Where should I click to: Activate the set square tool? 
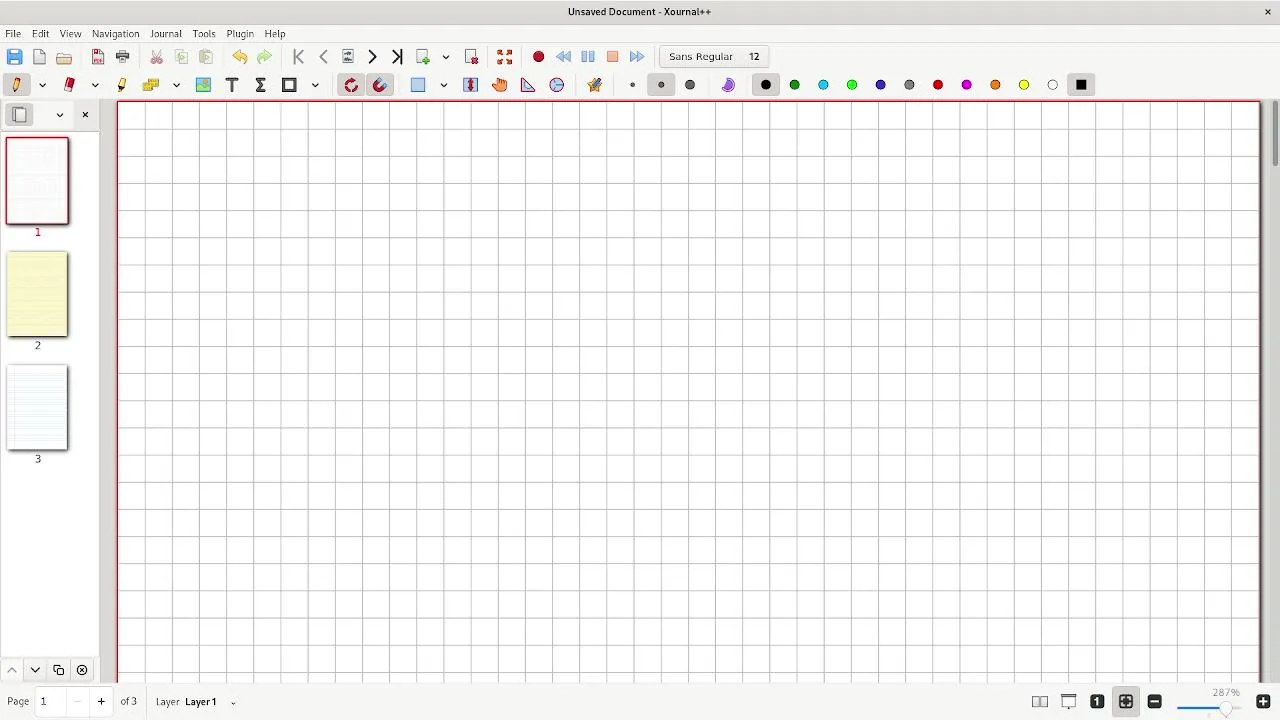(528, 85)
